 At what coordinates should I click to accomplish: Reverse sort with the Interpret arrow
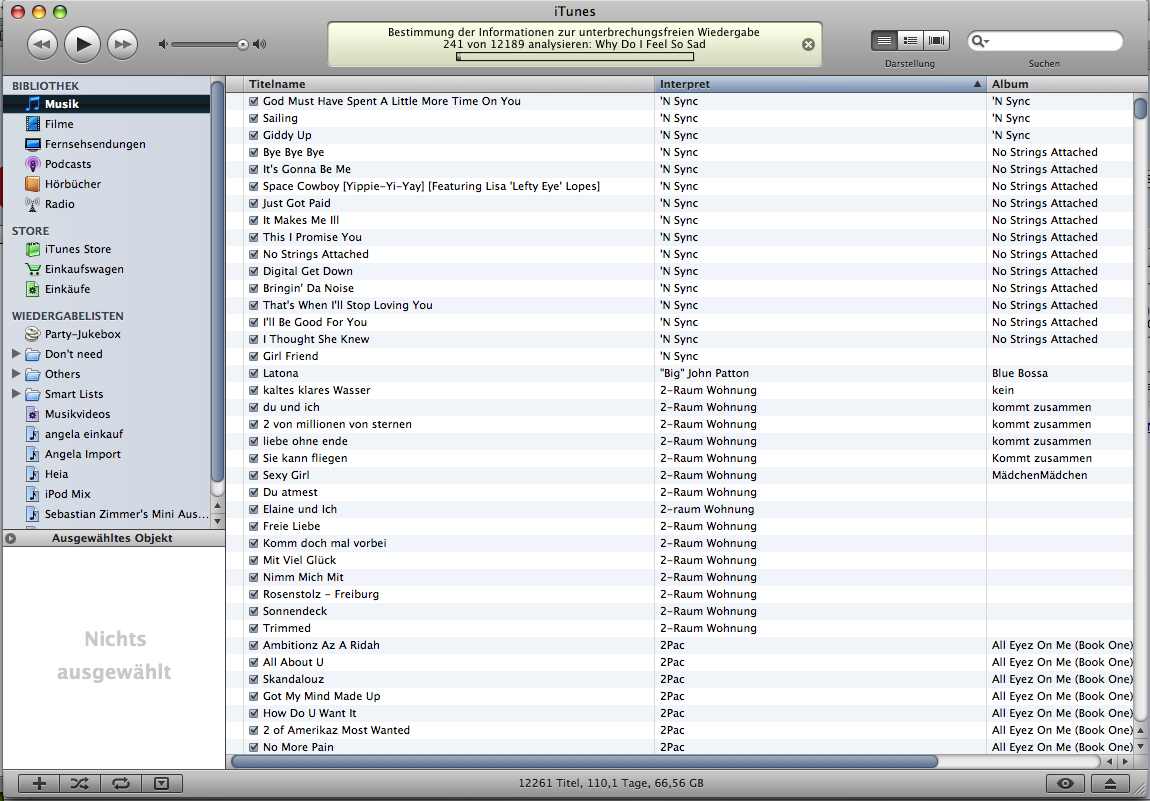point(977,84)
